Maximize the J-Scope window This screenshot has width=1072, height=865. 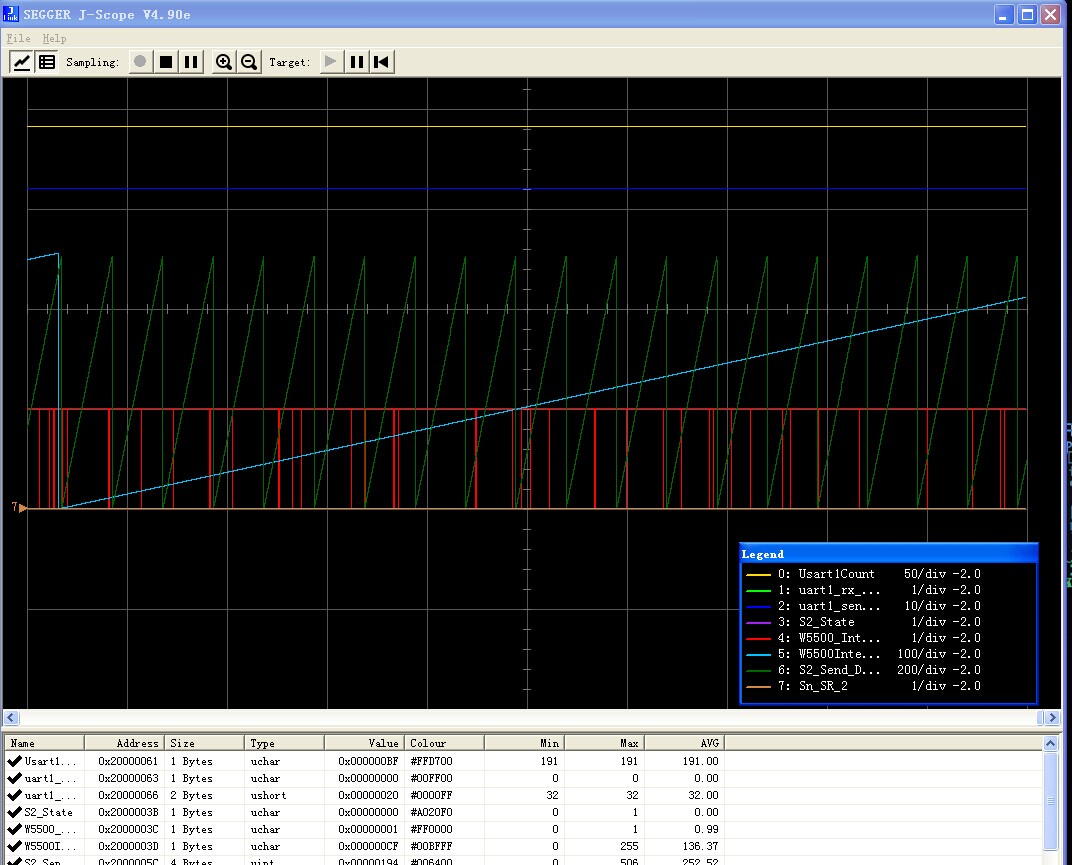coord(1027,14)
